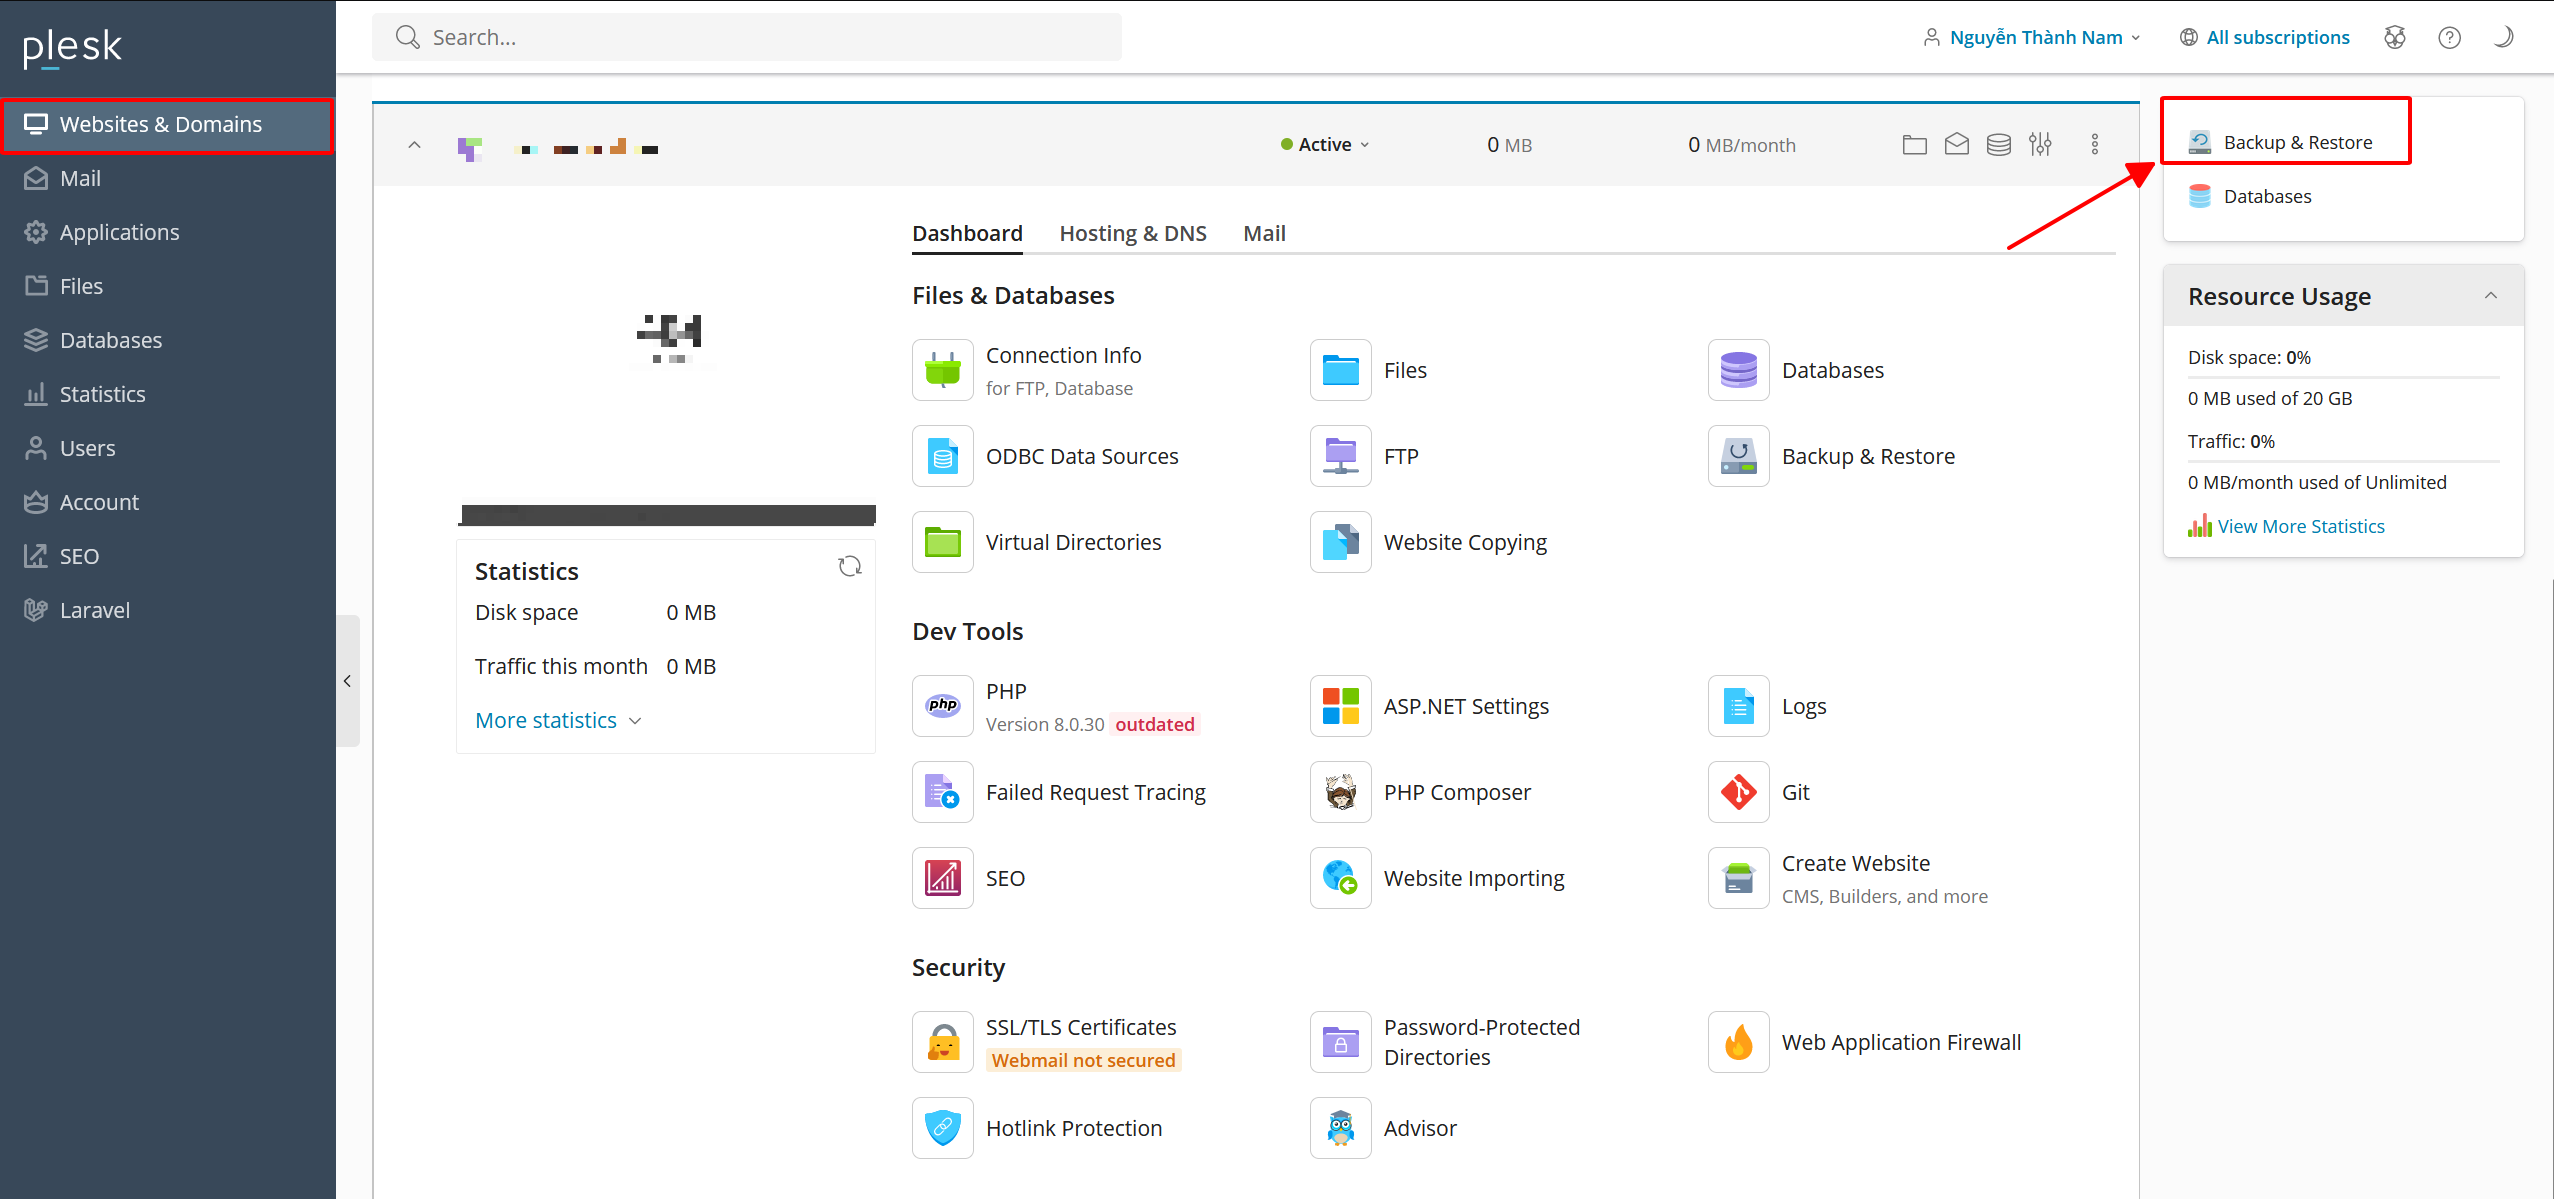
Task: Open the Nguyễn Thành Nam user menu
Action: click(x=2031, y=37)
